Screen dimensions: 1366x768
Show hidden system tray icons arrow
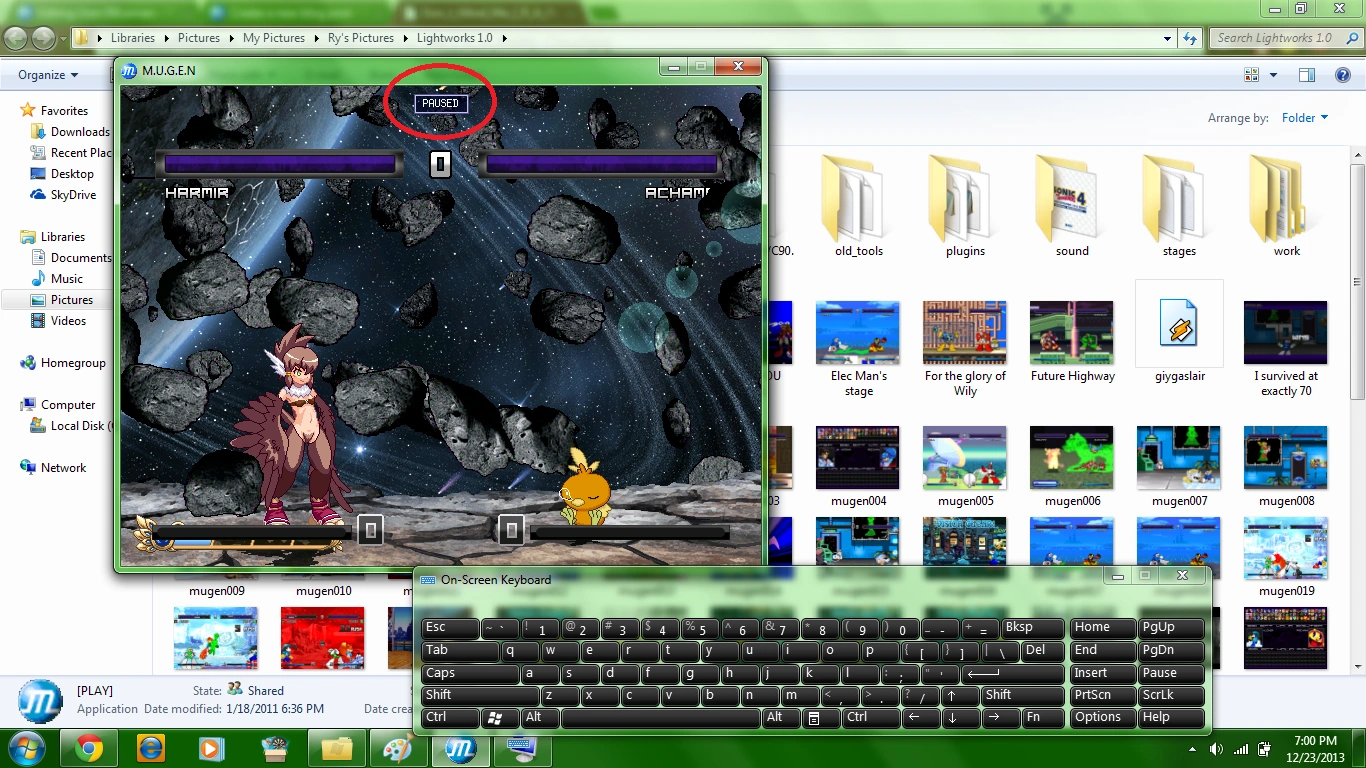(1194, 749)
